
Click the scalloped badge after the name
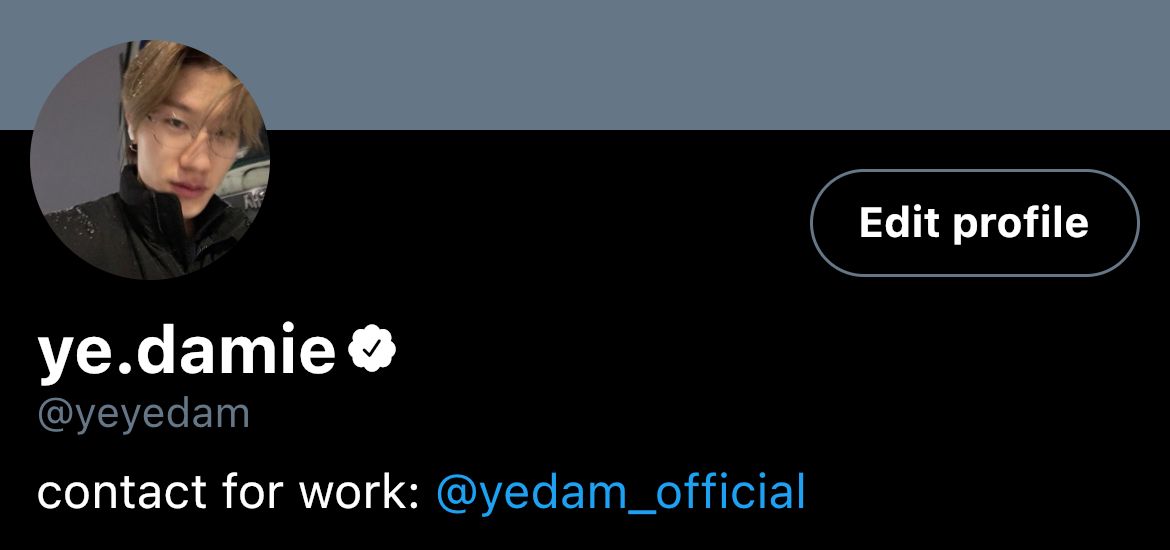(372, 349)
